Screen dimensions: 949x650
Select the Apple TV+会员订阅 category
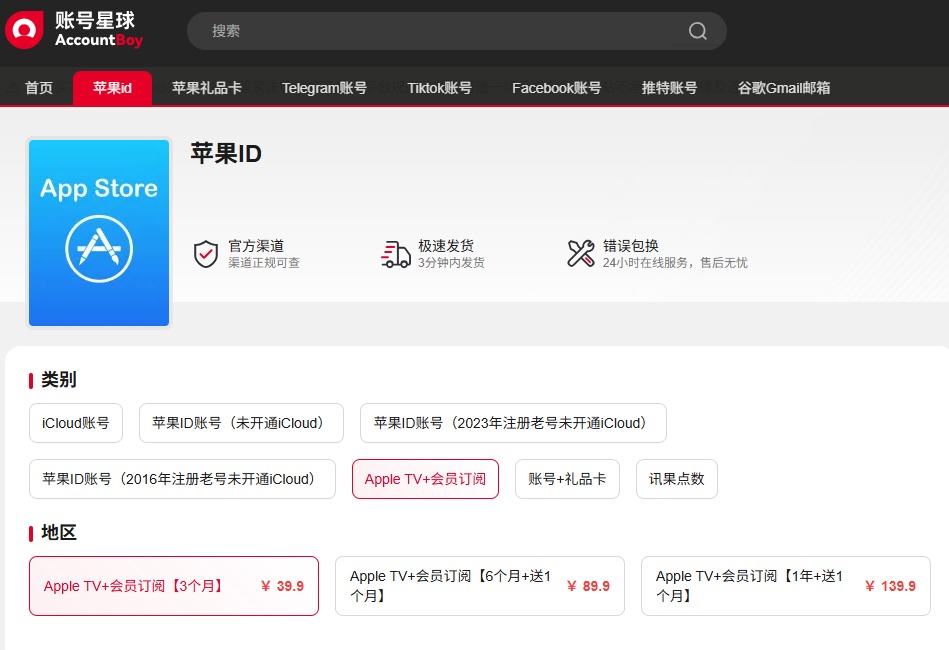425,479
